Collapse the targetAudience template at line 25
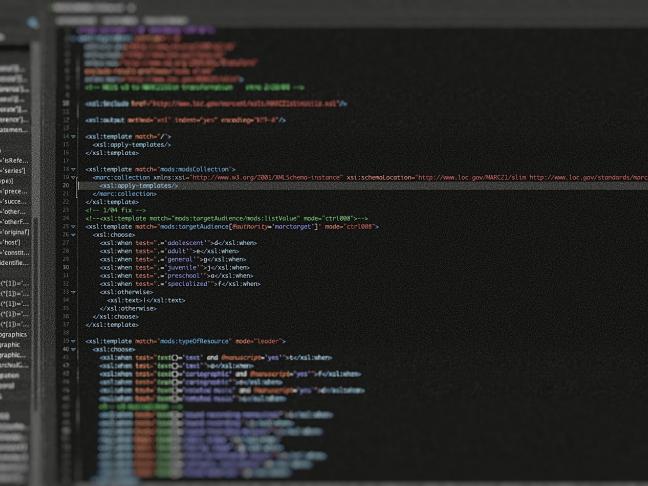648x486 pixels. point(74,226)
